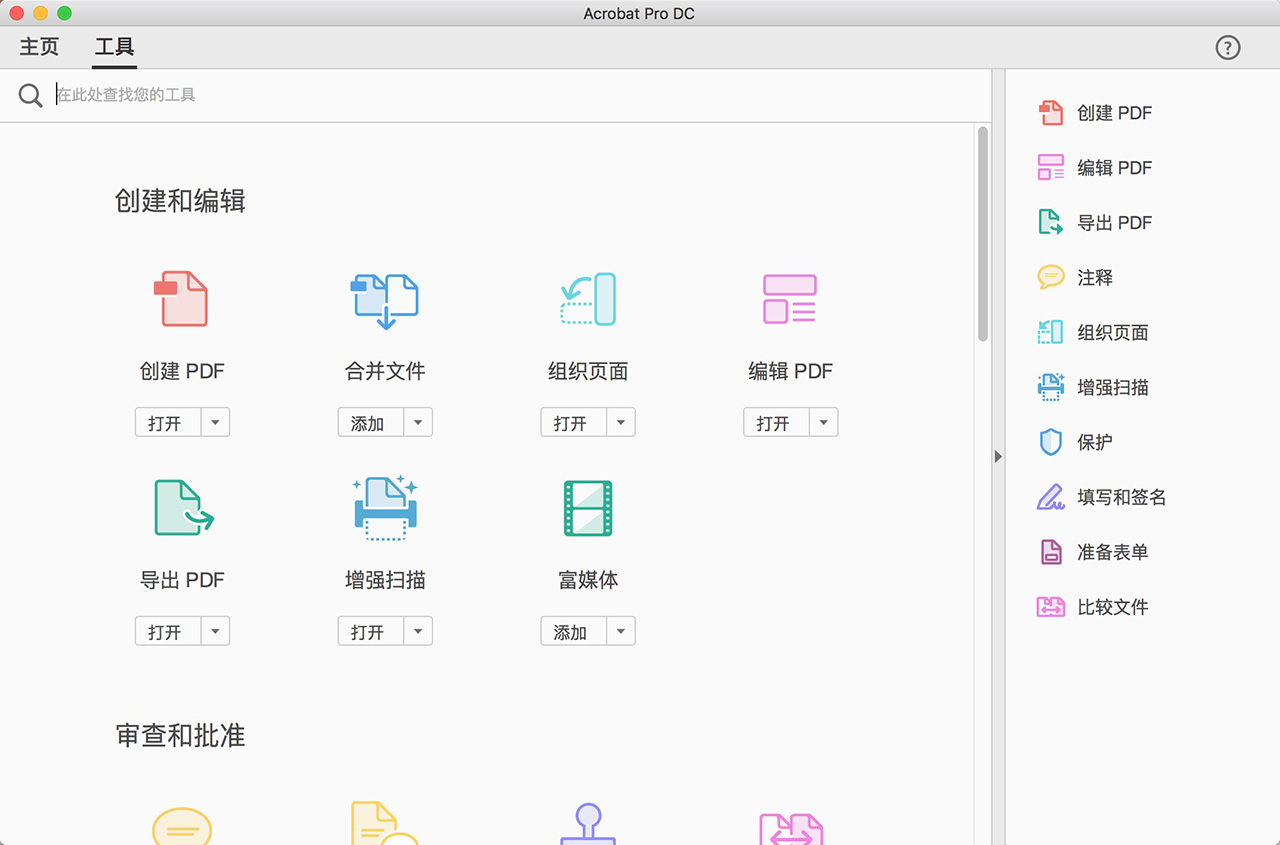Expand the dropdown arrow beside 导出 PDF 打开
This screenshot has height=845, width=1280.
(215, 631)
